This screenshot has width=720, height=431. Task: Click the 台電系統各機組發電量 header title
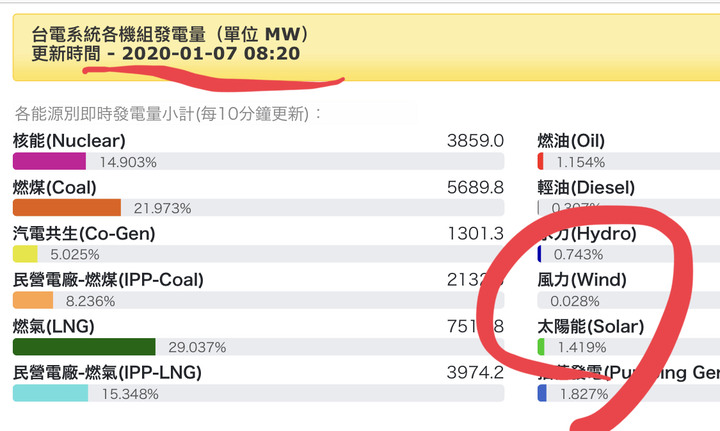click(118, 34)
